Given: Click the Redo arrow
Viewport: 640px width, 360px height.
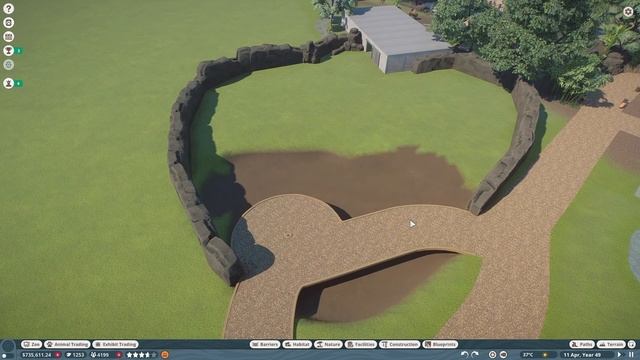Looking at the screenshot, I should [475, 355].
